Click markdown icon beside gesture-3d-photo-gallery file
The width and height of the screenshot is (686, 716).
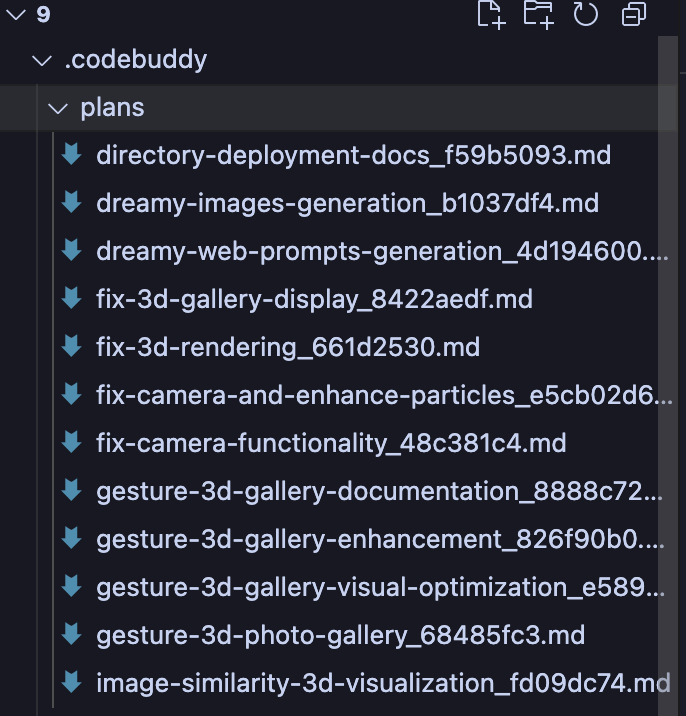point(71,635)
